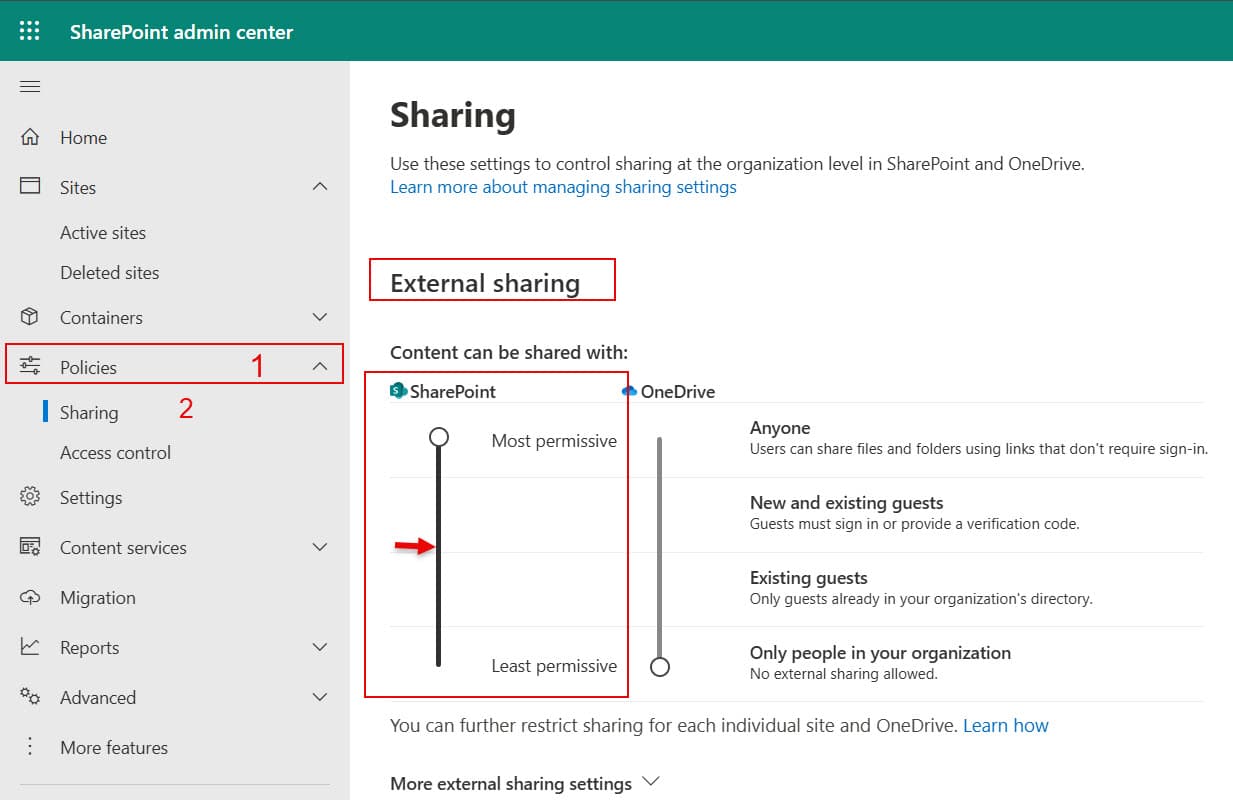The image size is (1233, 800).
Task: Expand the Containers section chevron
Action: click(x=320, y=317)
